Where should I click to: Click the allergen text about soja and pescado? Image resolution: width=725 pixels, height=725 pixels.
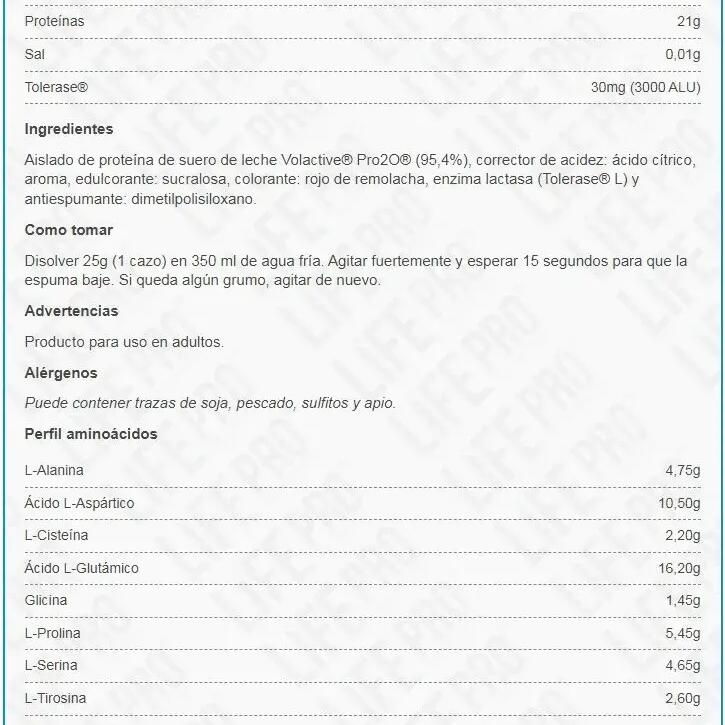click(210, 403)
